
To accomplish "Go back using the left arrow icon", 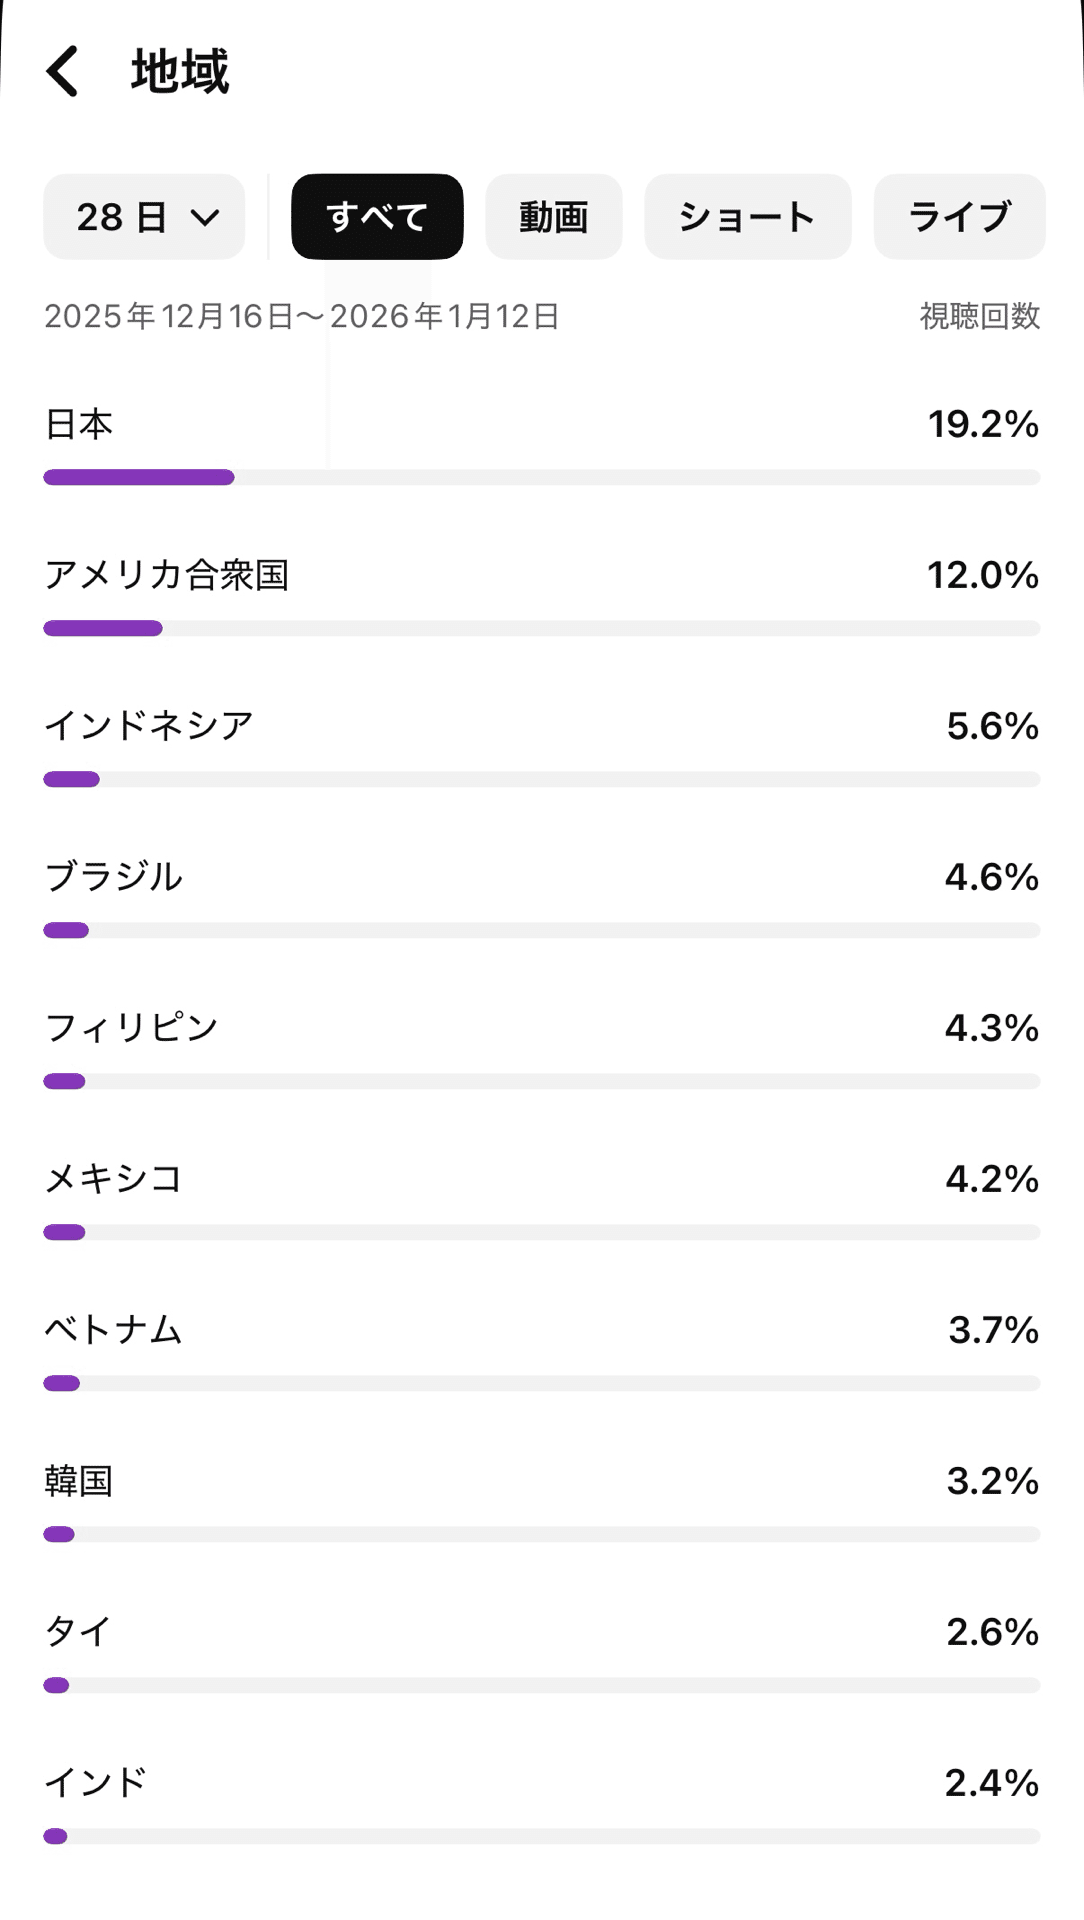I will pos(62,71).
